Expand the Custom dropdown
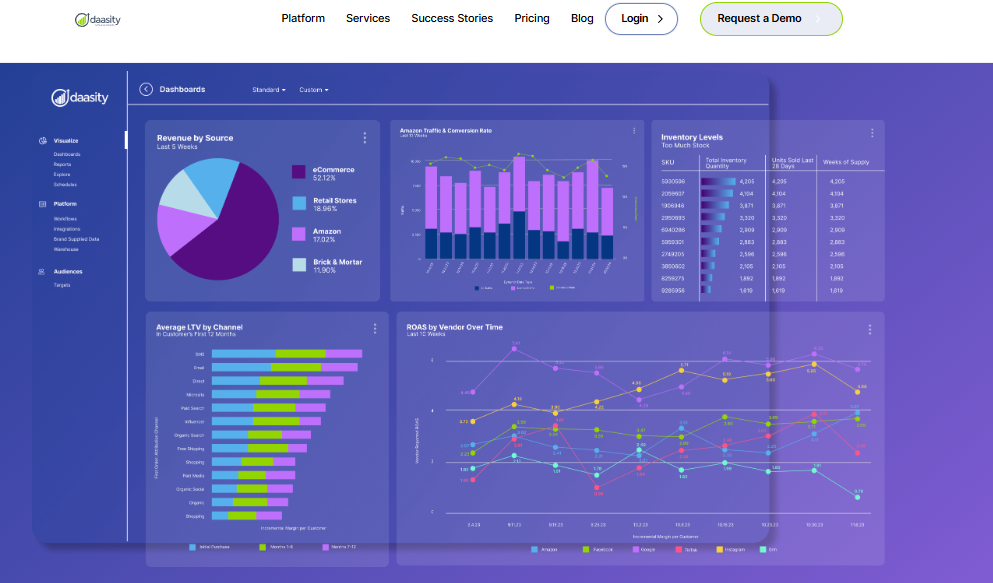 pyautogui.click(x=313, y=90)
